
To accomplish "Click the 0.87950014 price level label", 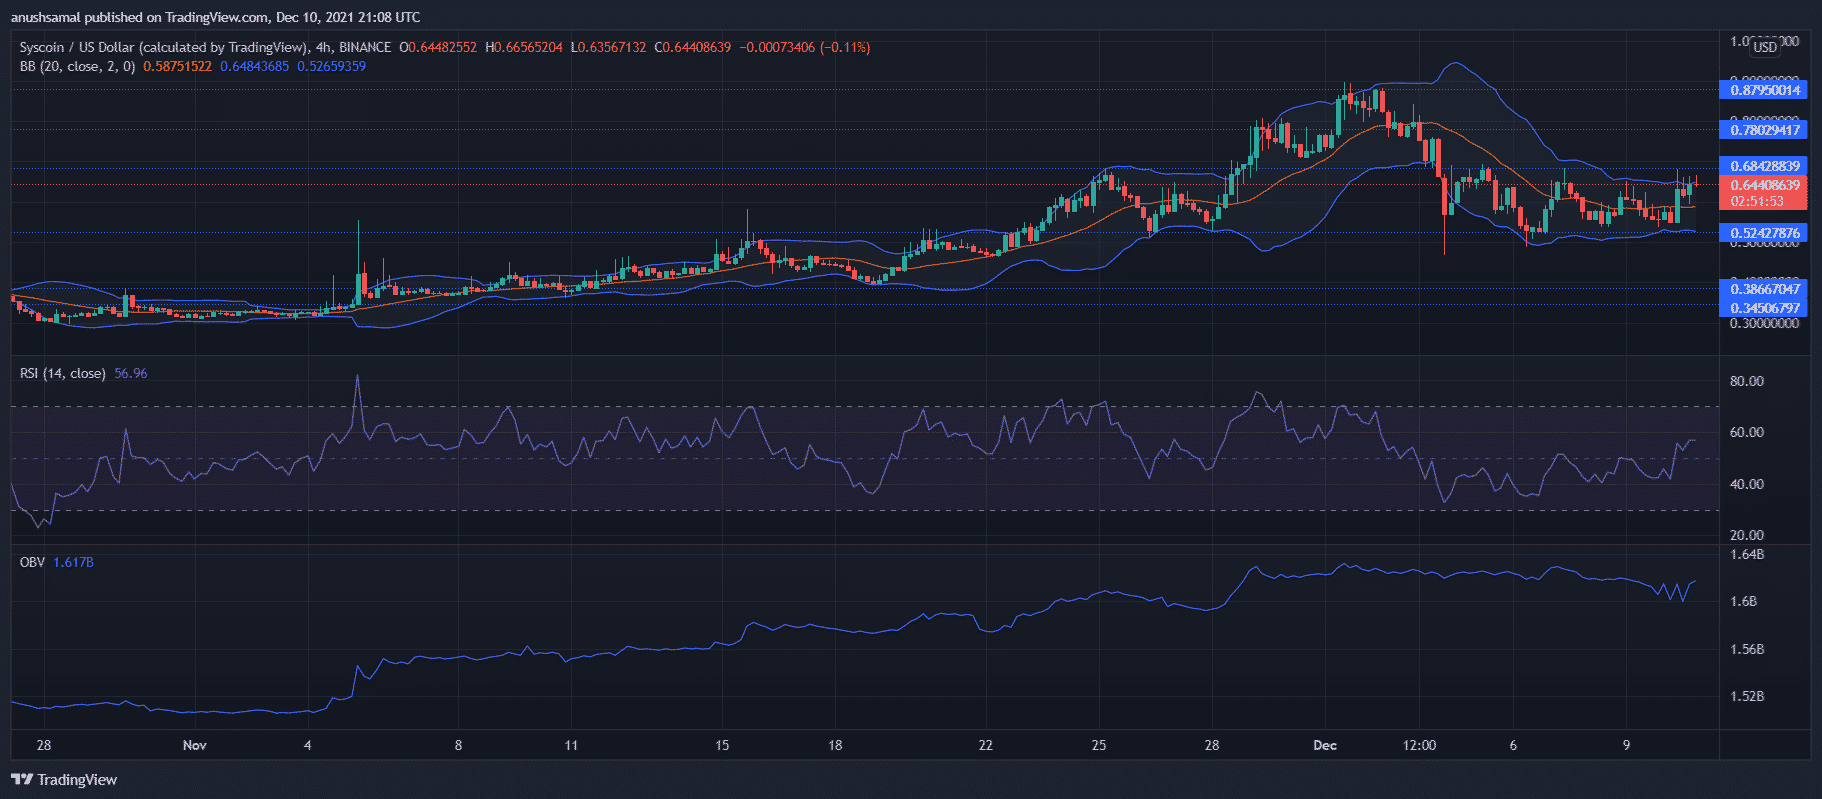I will pos(1765,90).
